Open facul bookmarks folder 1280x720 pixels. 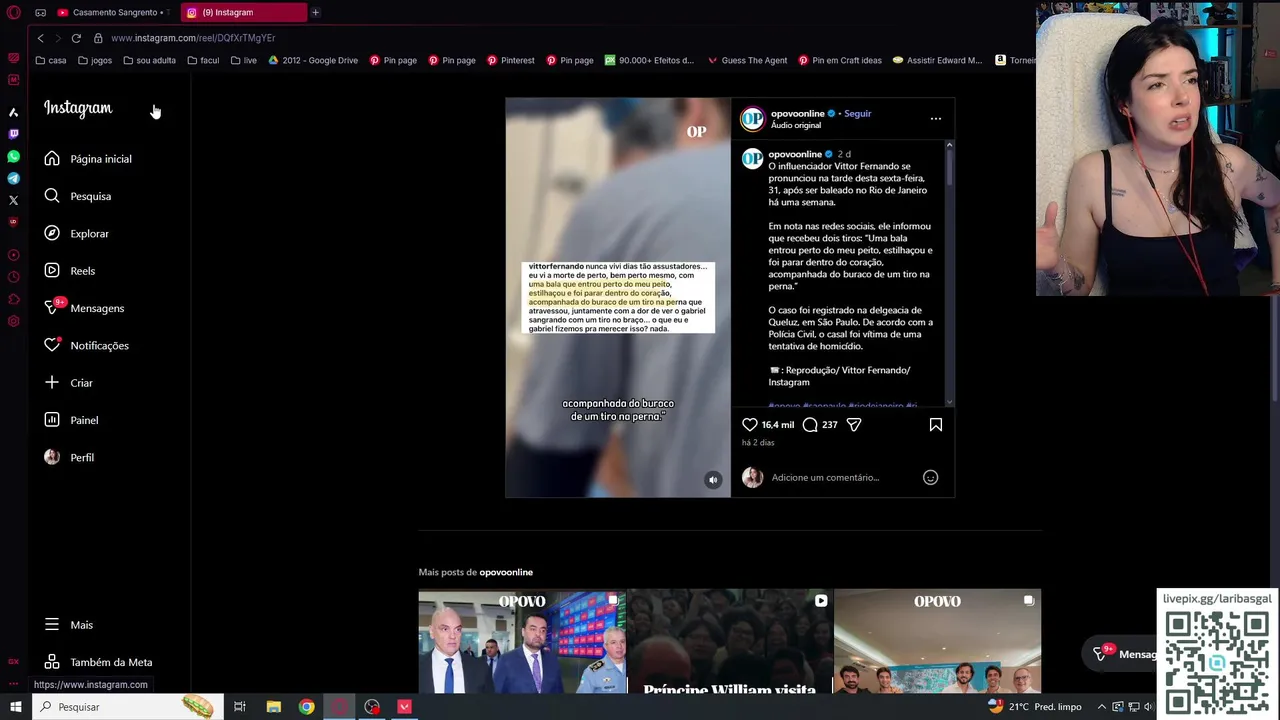(203, 60)
